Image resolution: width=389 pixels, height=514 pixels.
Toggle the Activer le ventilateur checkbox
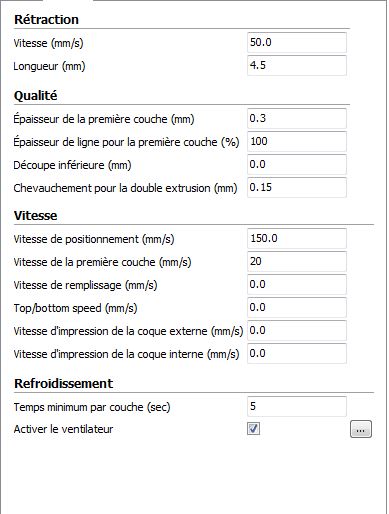pyautogui.click(x=253, y=429)
